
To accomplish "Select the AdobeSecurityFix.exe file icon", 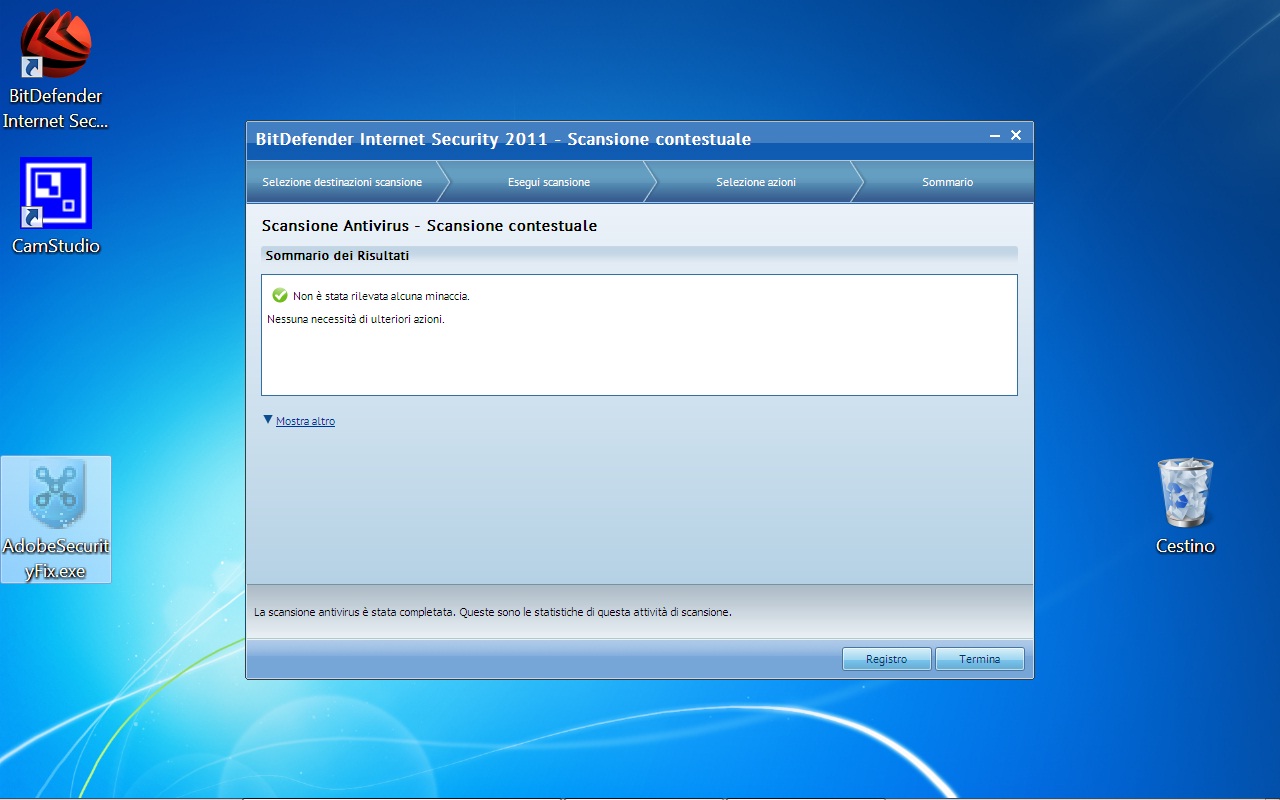I will click(56, 519).
